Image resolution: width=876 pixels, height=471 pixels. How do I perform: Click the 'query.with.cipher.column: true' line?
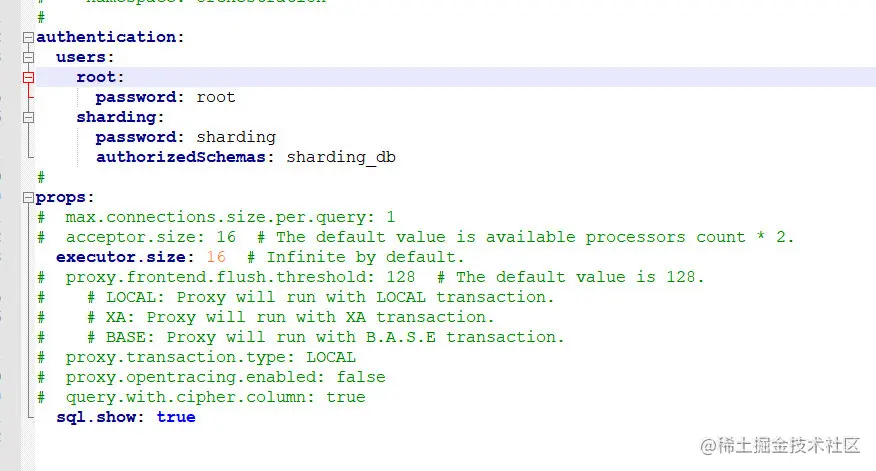coord(201,397)
